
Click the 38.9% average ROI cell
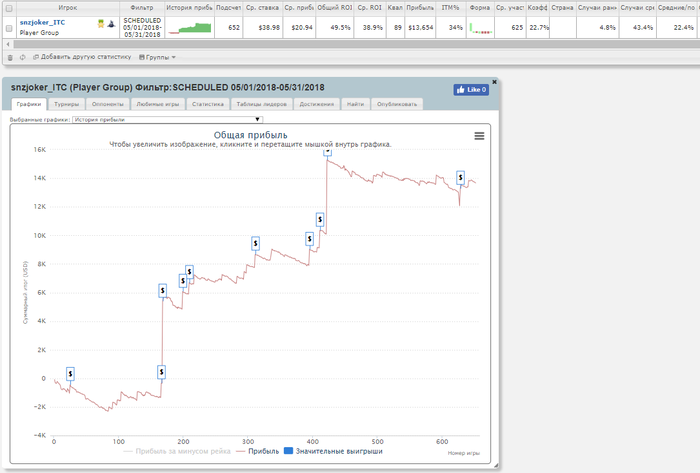[370, 28]
